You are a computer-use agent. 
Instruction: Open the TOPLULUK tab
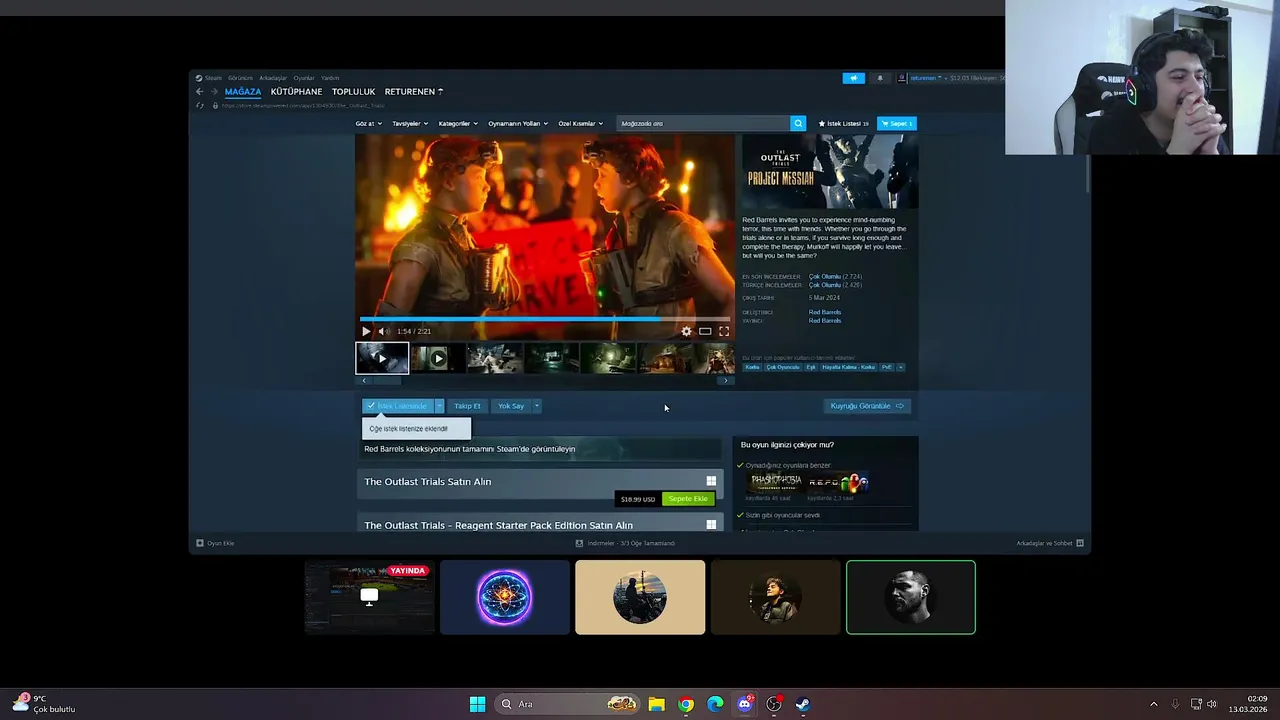coord(353,91)
